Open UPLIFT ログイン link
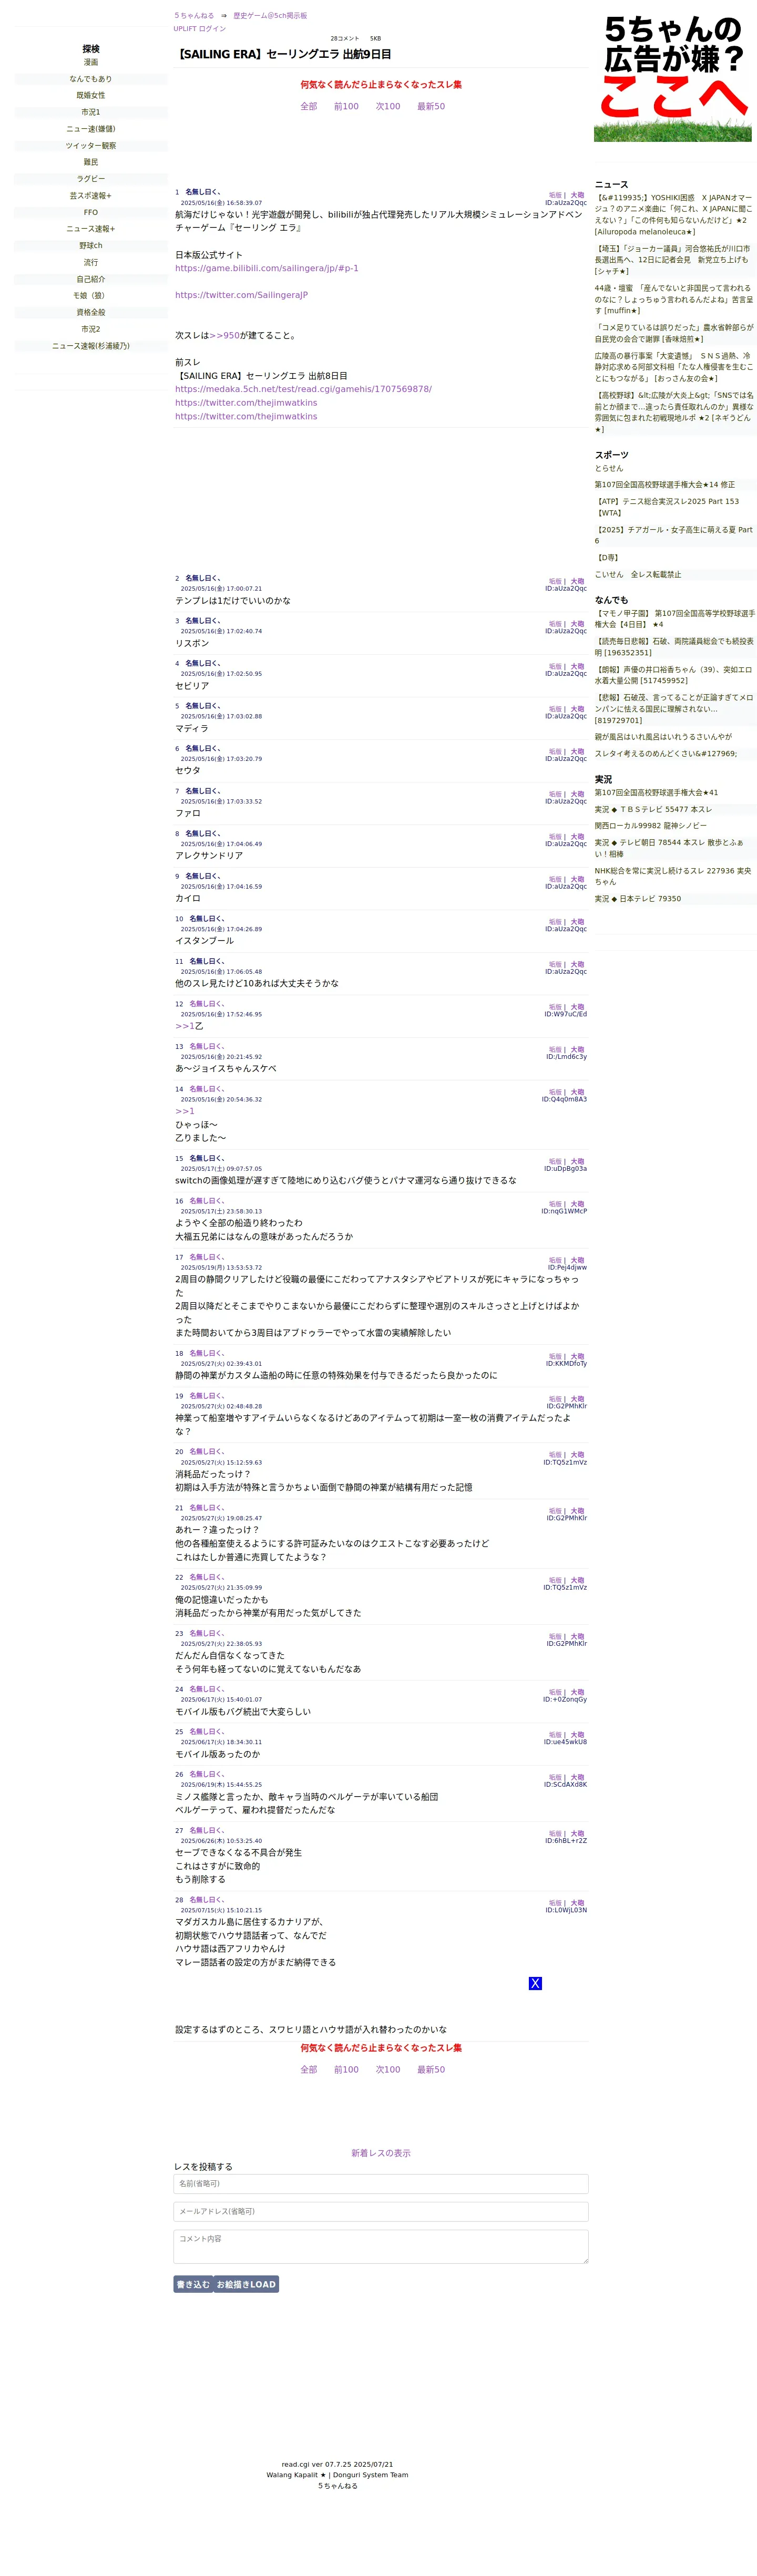757x2576 pixels. coord(200,29)
